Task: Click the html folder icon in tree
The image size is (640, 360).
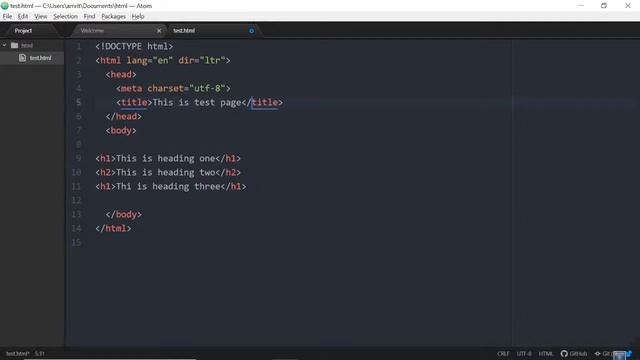Action: tap(14, 45)
